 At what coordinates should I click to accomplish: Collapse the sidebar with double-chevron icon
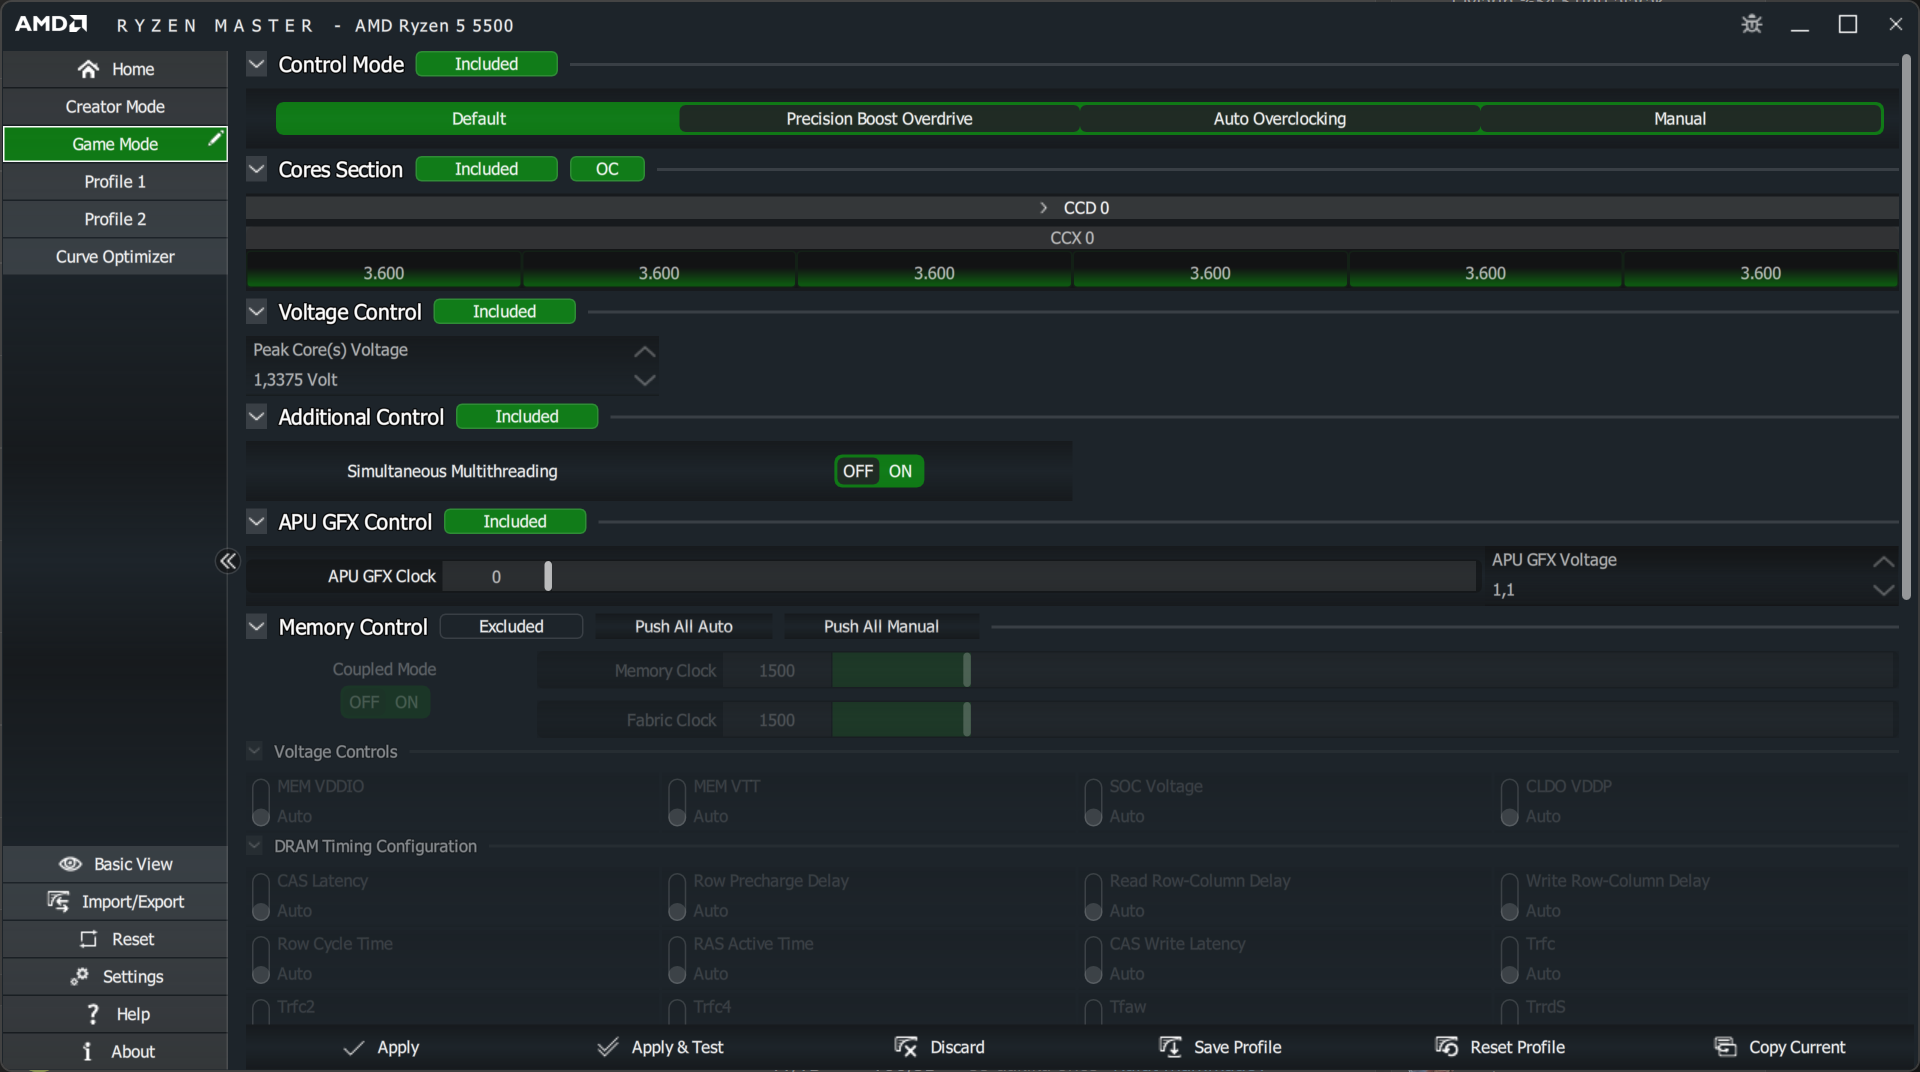coord(228,561)
